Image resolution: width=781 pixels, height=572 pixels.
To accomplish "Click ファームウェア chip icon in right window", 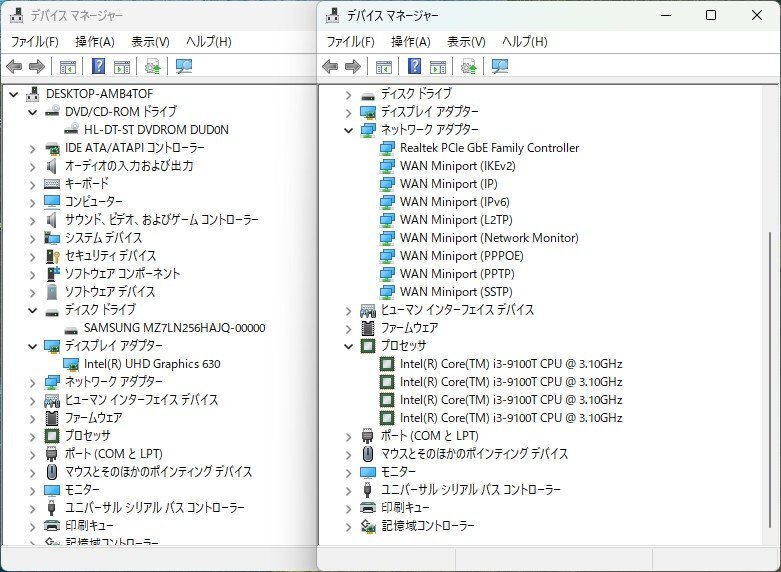I will click(368, 328).
